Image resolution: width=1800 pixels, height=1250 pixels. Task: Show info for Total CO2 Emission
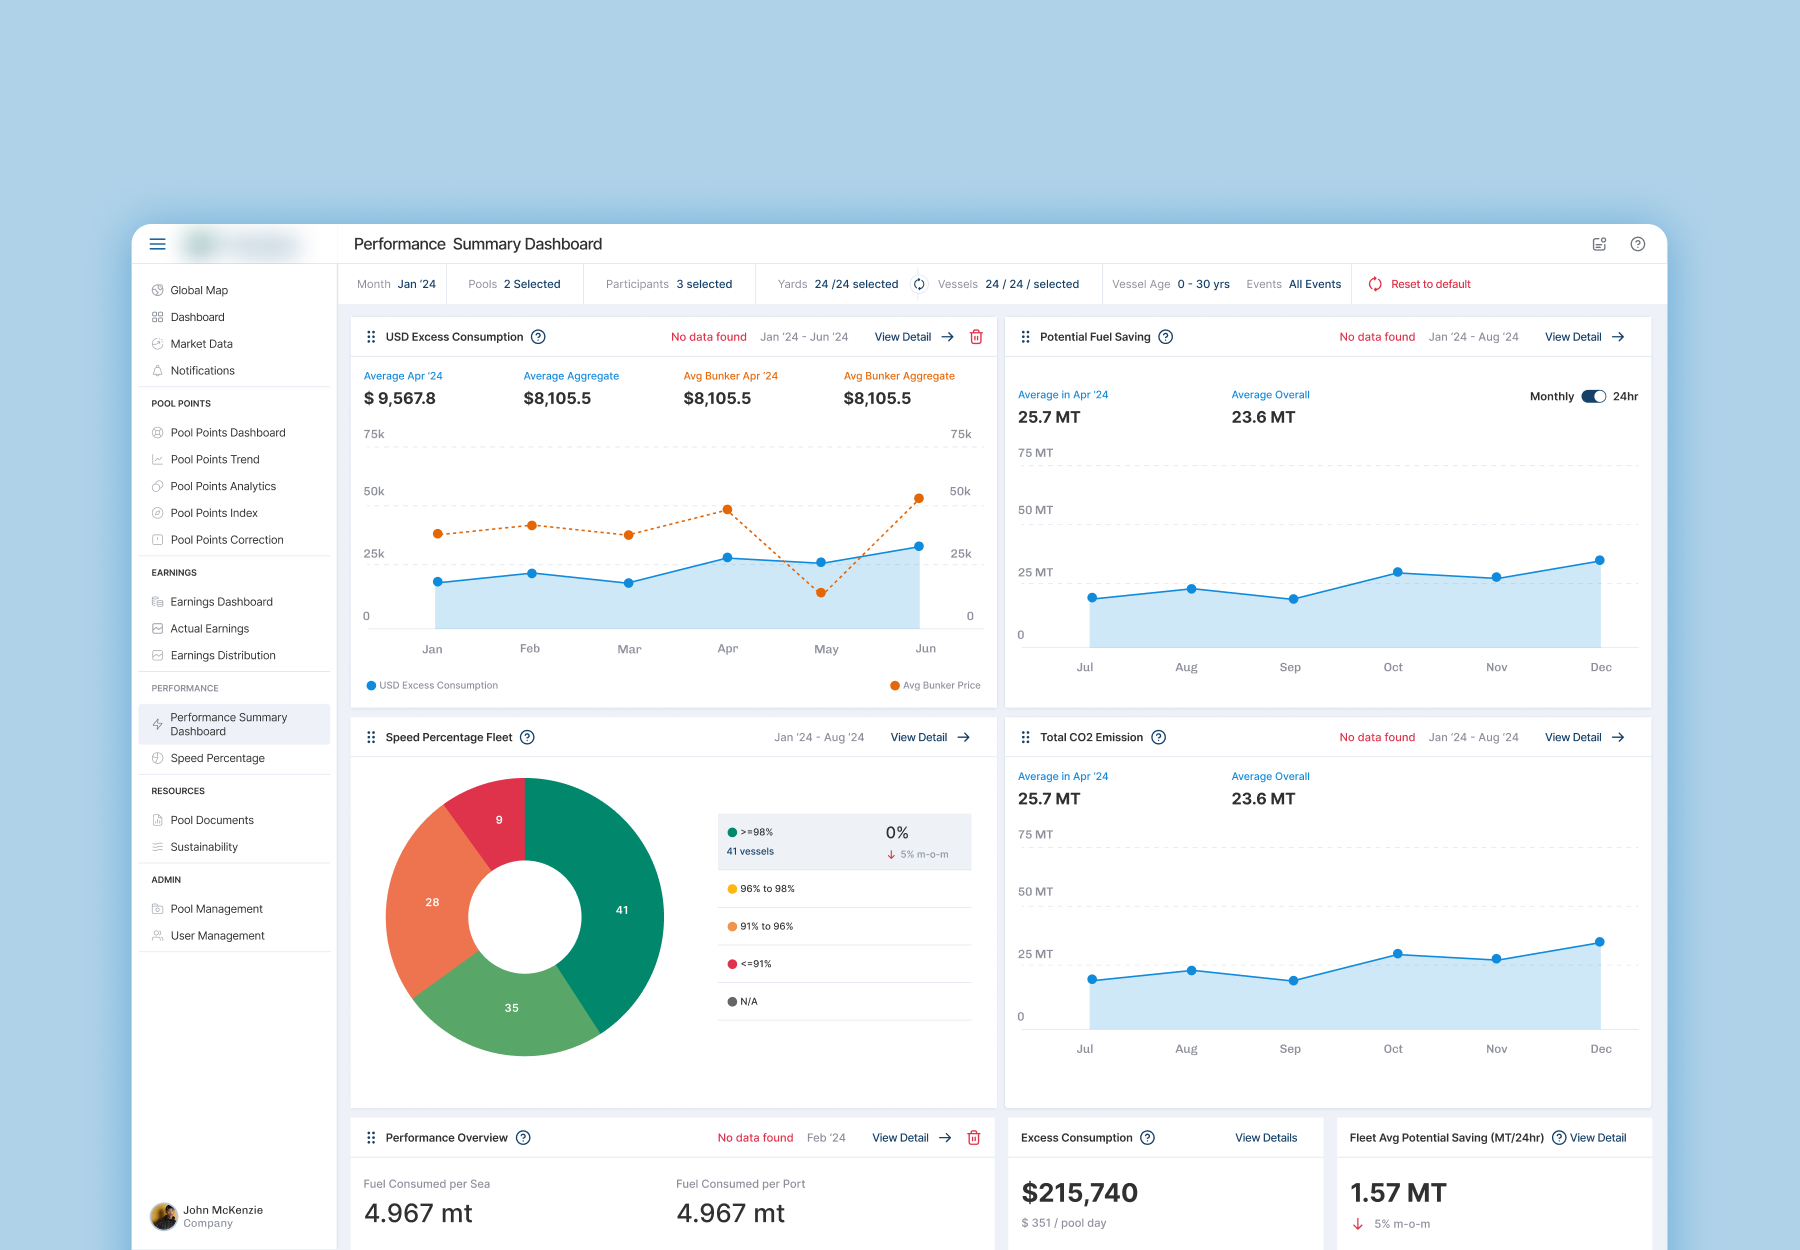(x=1159, y=737)
